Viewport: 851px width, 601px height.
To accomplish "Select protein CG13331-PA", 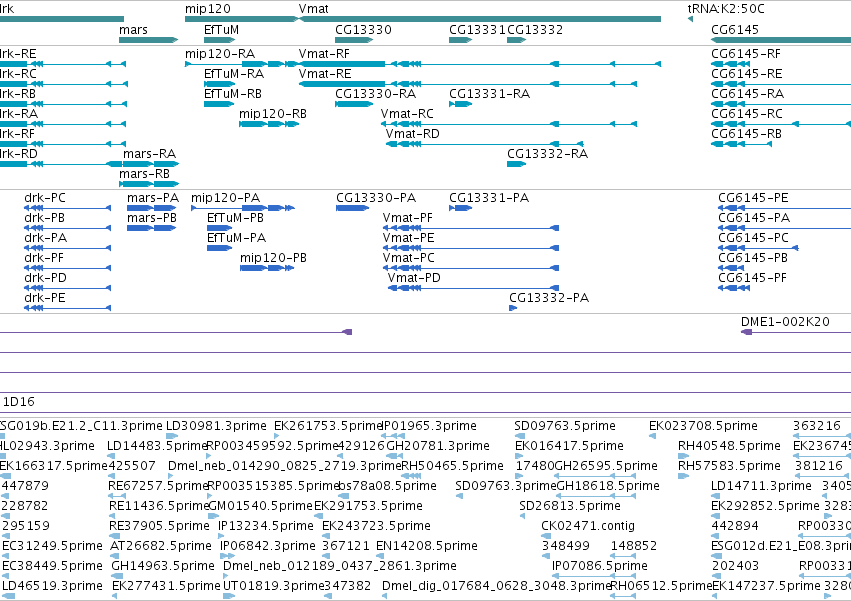I will pyautogui.click(x=460, y=208).
